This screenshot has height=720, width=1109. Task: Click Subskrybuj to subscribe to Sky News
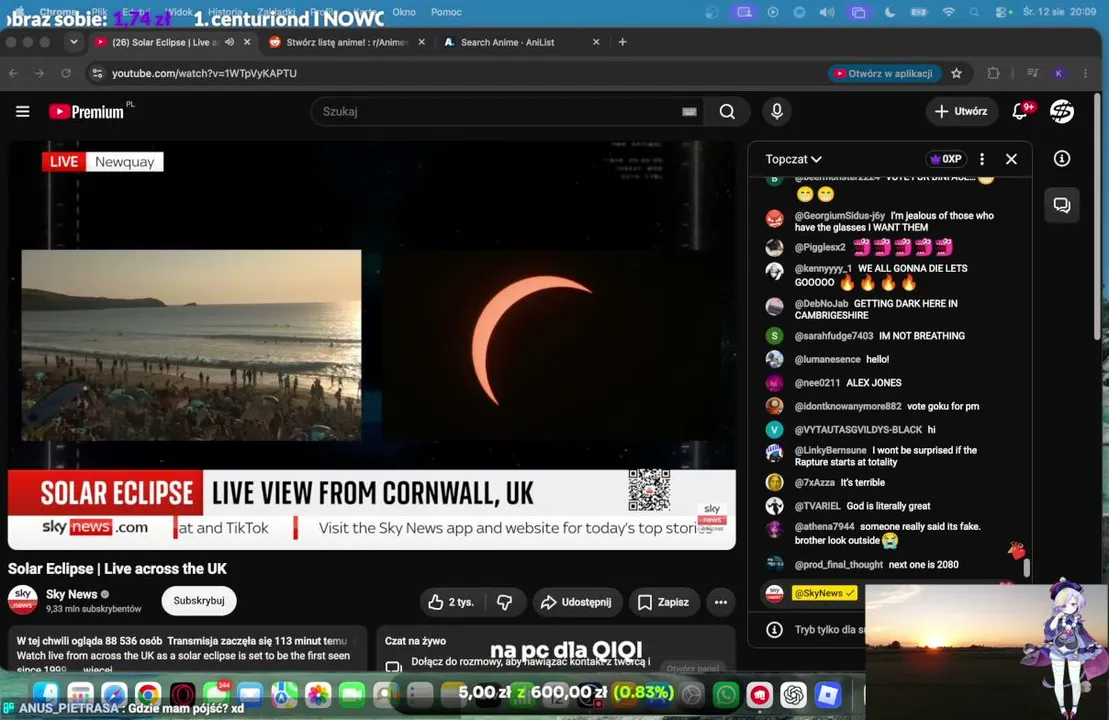[199, 600]
